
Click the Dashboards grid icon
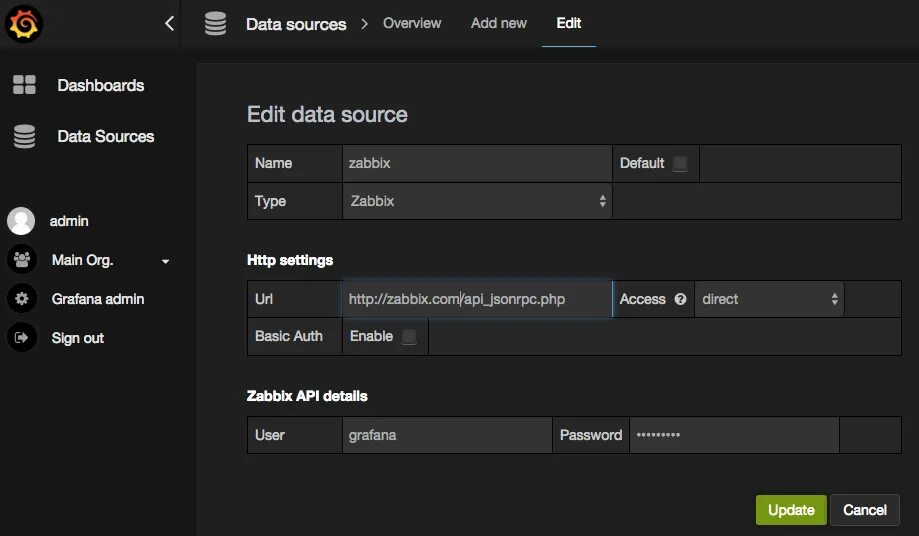click(24, 85)
